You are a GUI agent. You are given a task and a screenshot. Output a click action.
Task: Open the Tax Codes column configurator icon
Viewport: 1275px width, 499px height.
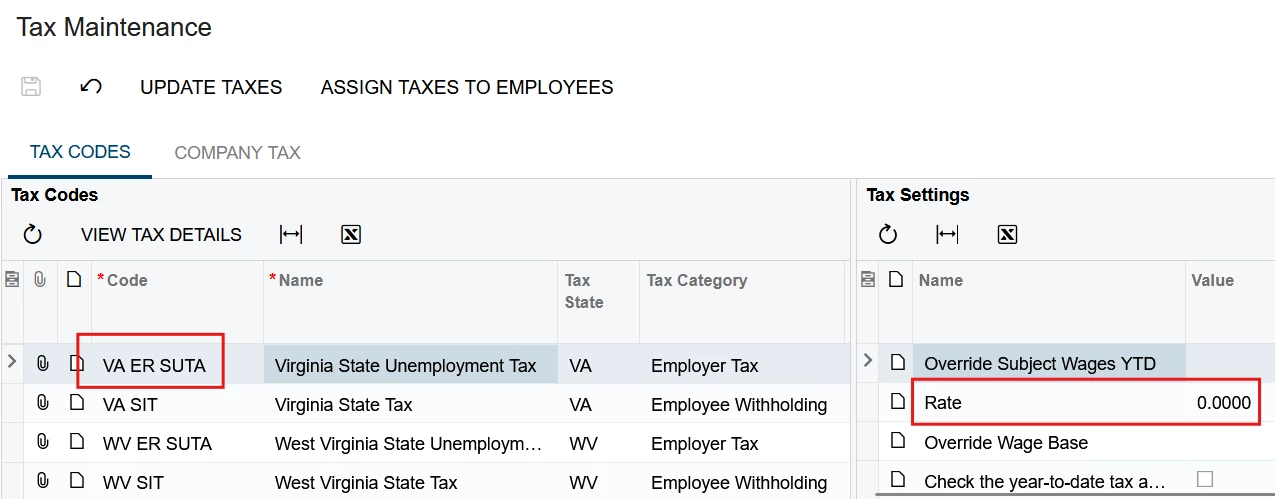(x=12, y=280)
